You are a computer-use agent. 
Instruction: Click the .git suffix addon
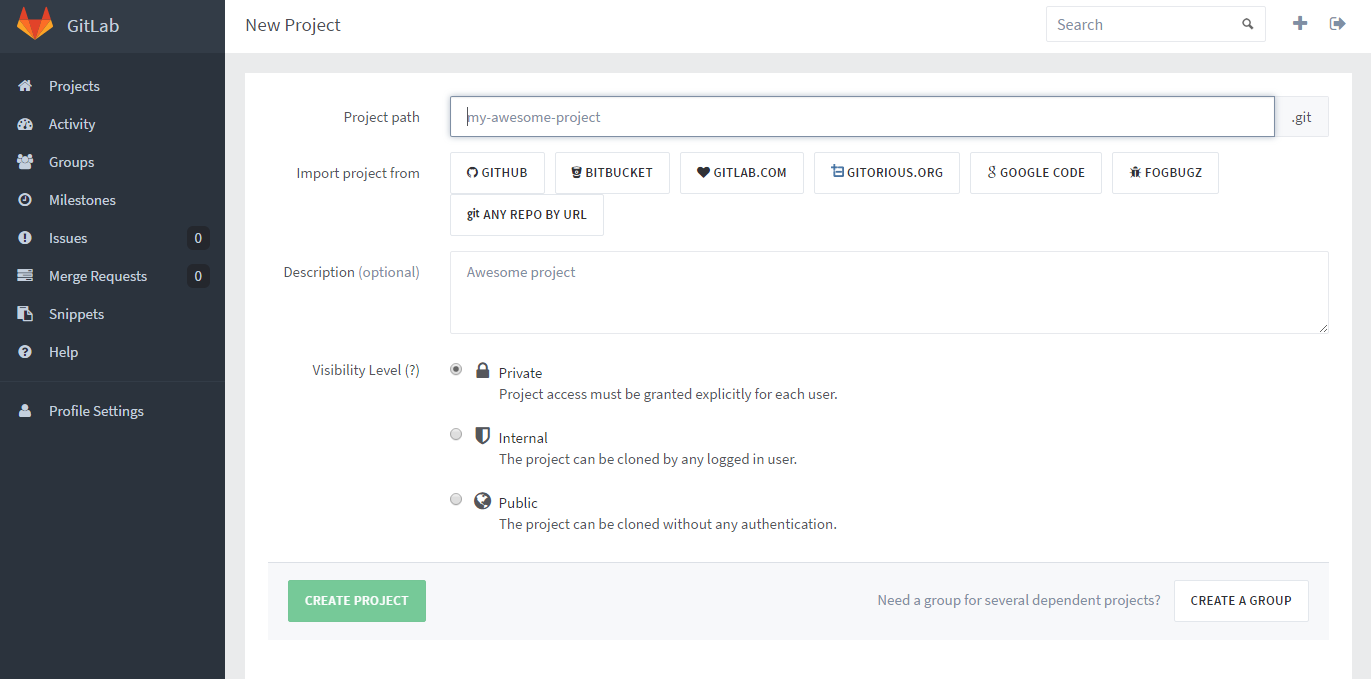click(x=1302, y=117)
